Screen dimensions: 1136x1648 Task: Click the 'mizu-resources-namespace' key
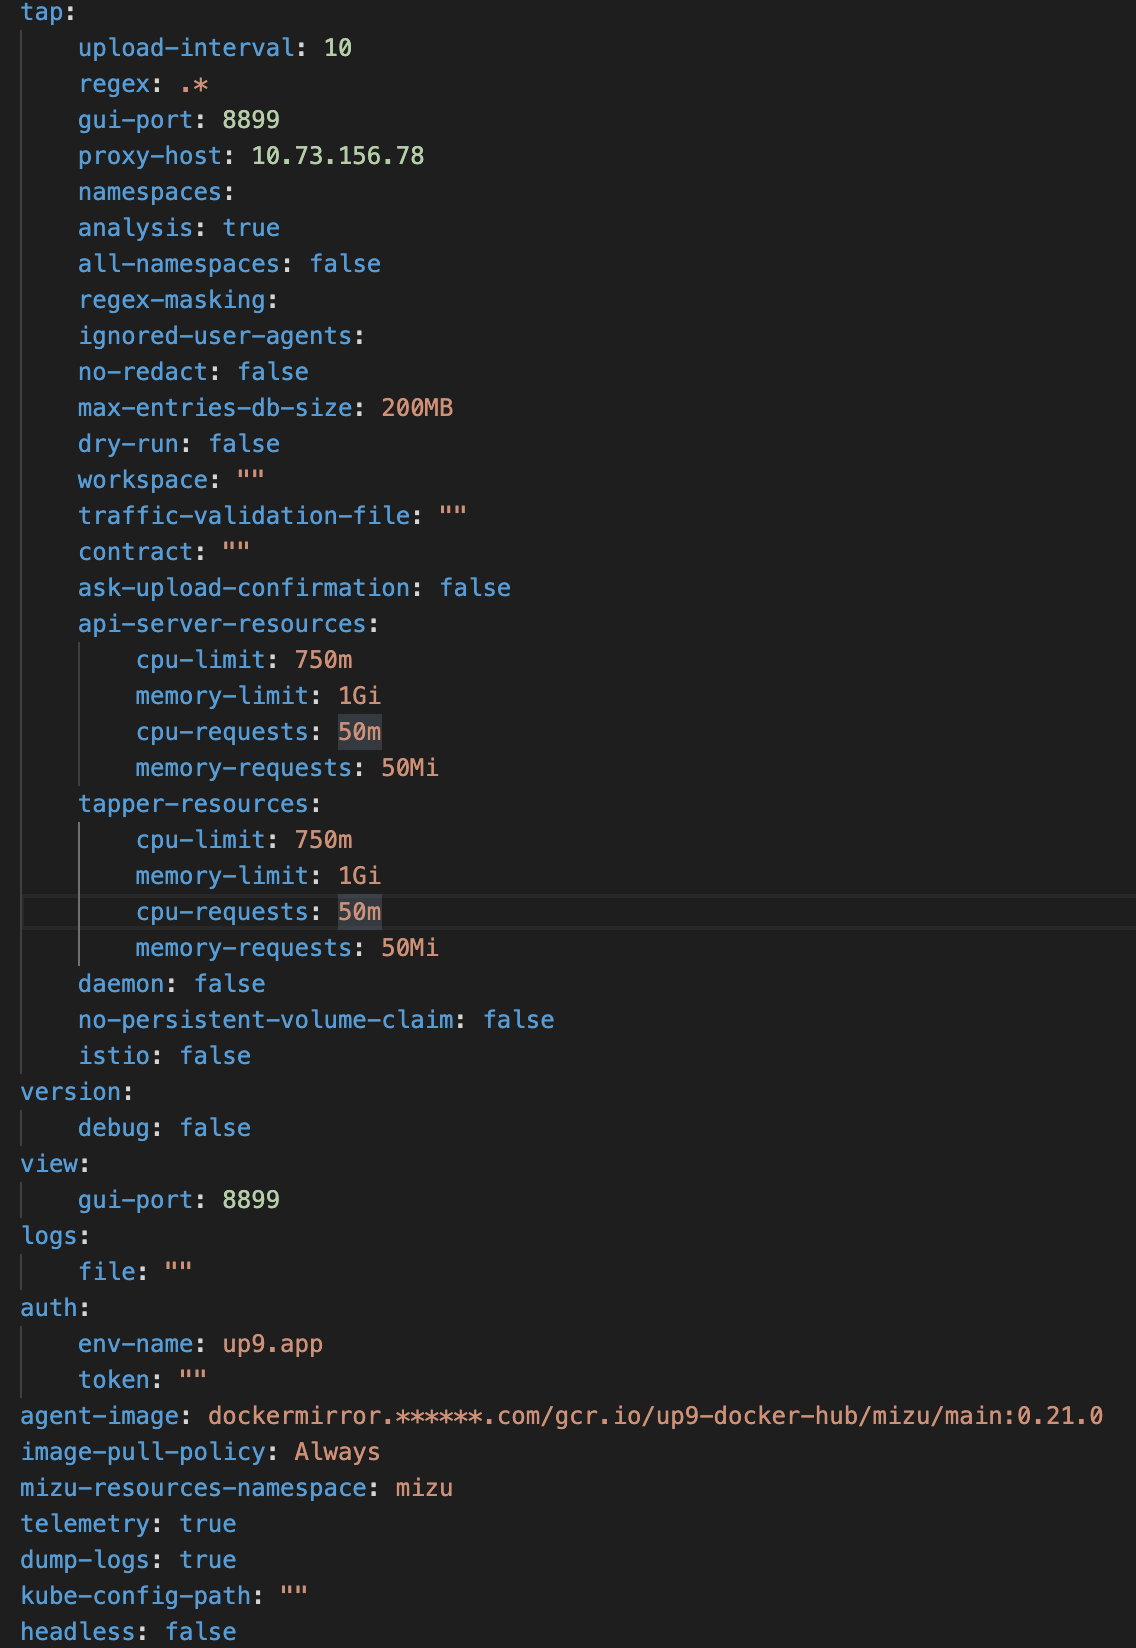tap(194, 1488)
